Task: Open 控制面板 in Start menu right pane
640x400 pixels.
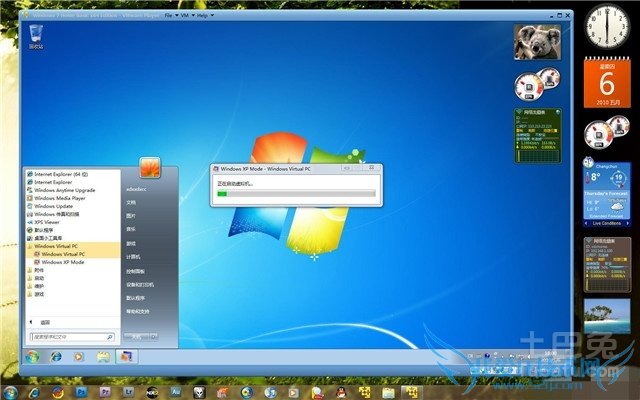Action: pyautogui.click(x=135, y=271)
